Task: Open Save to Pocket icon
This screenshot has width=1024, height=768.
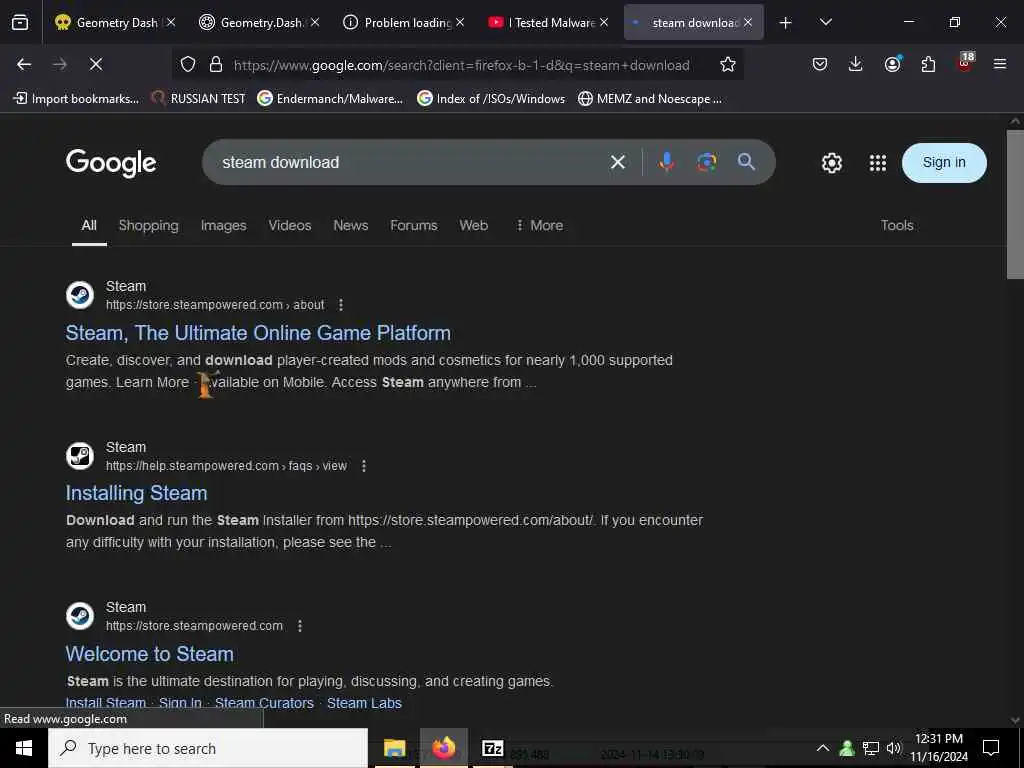Action: 820,64
